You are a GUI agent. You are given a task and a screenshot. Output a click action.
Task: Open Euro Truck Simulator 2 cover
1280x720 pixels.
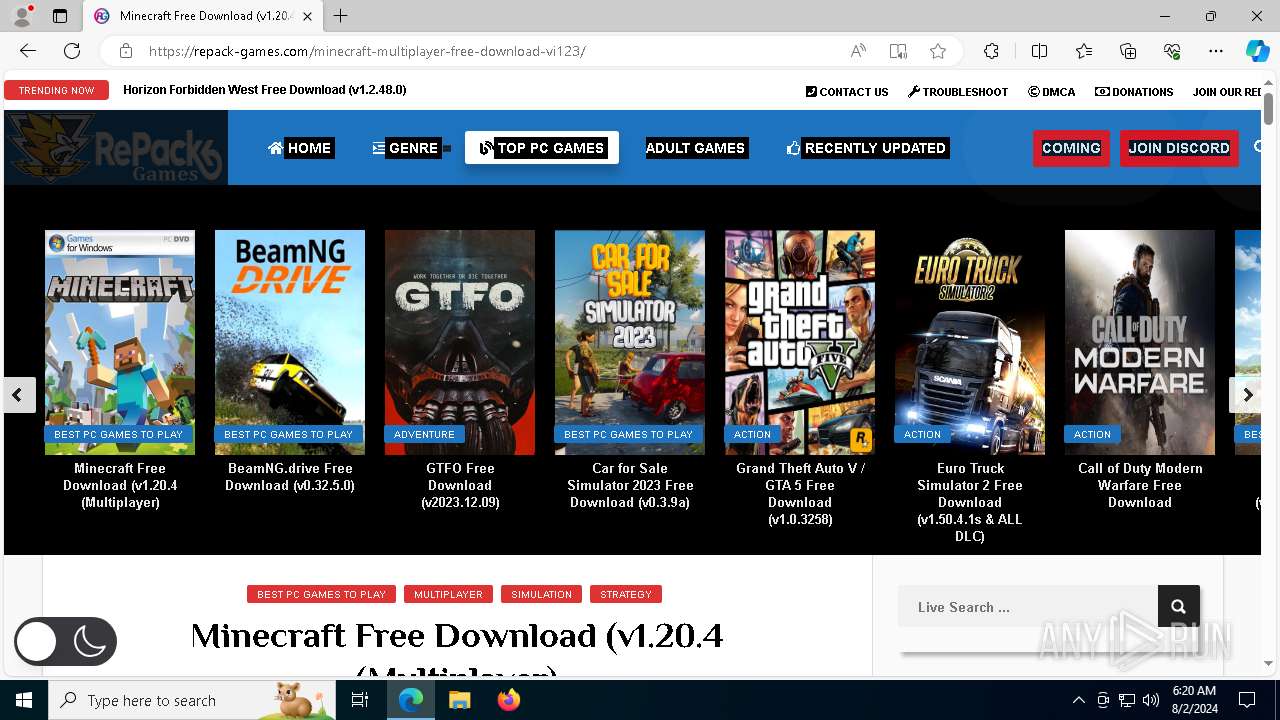point(970,342)
